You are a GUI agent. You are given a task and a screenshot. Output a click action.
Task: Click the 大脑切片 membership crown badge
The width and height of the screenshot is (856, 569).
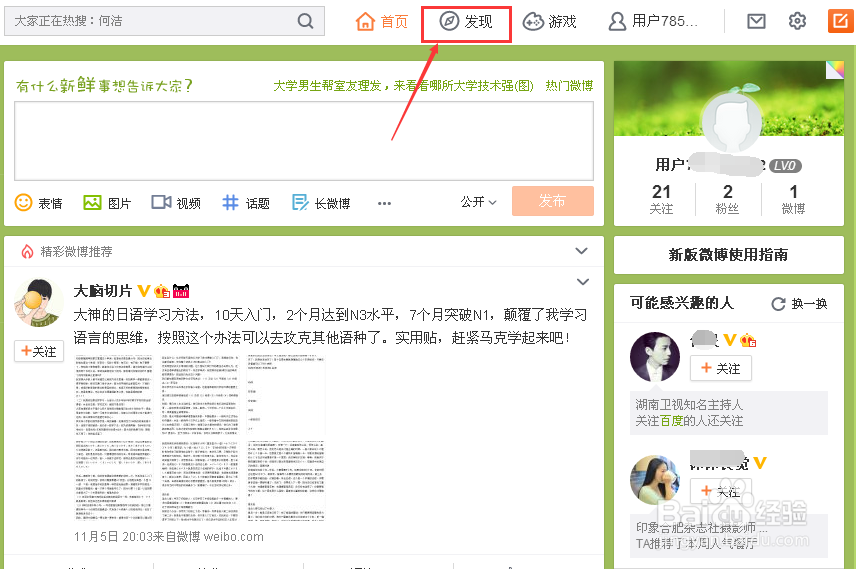point(162,291)
